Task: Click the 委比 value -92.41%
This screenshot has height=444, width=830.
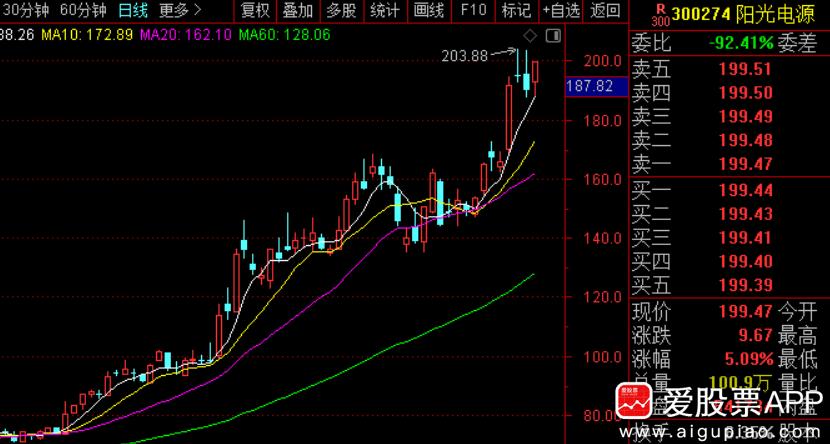Action: (741, 43)
